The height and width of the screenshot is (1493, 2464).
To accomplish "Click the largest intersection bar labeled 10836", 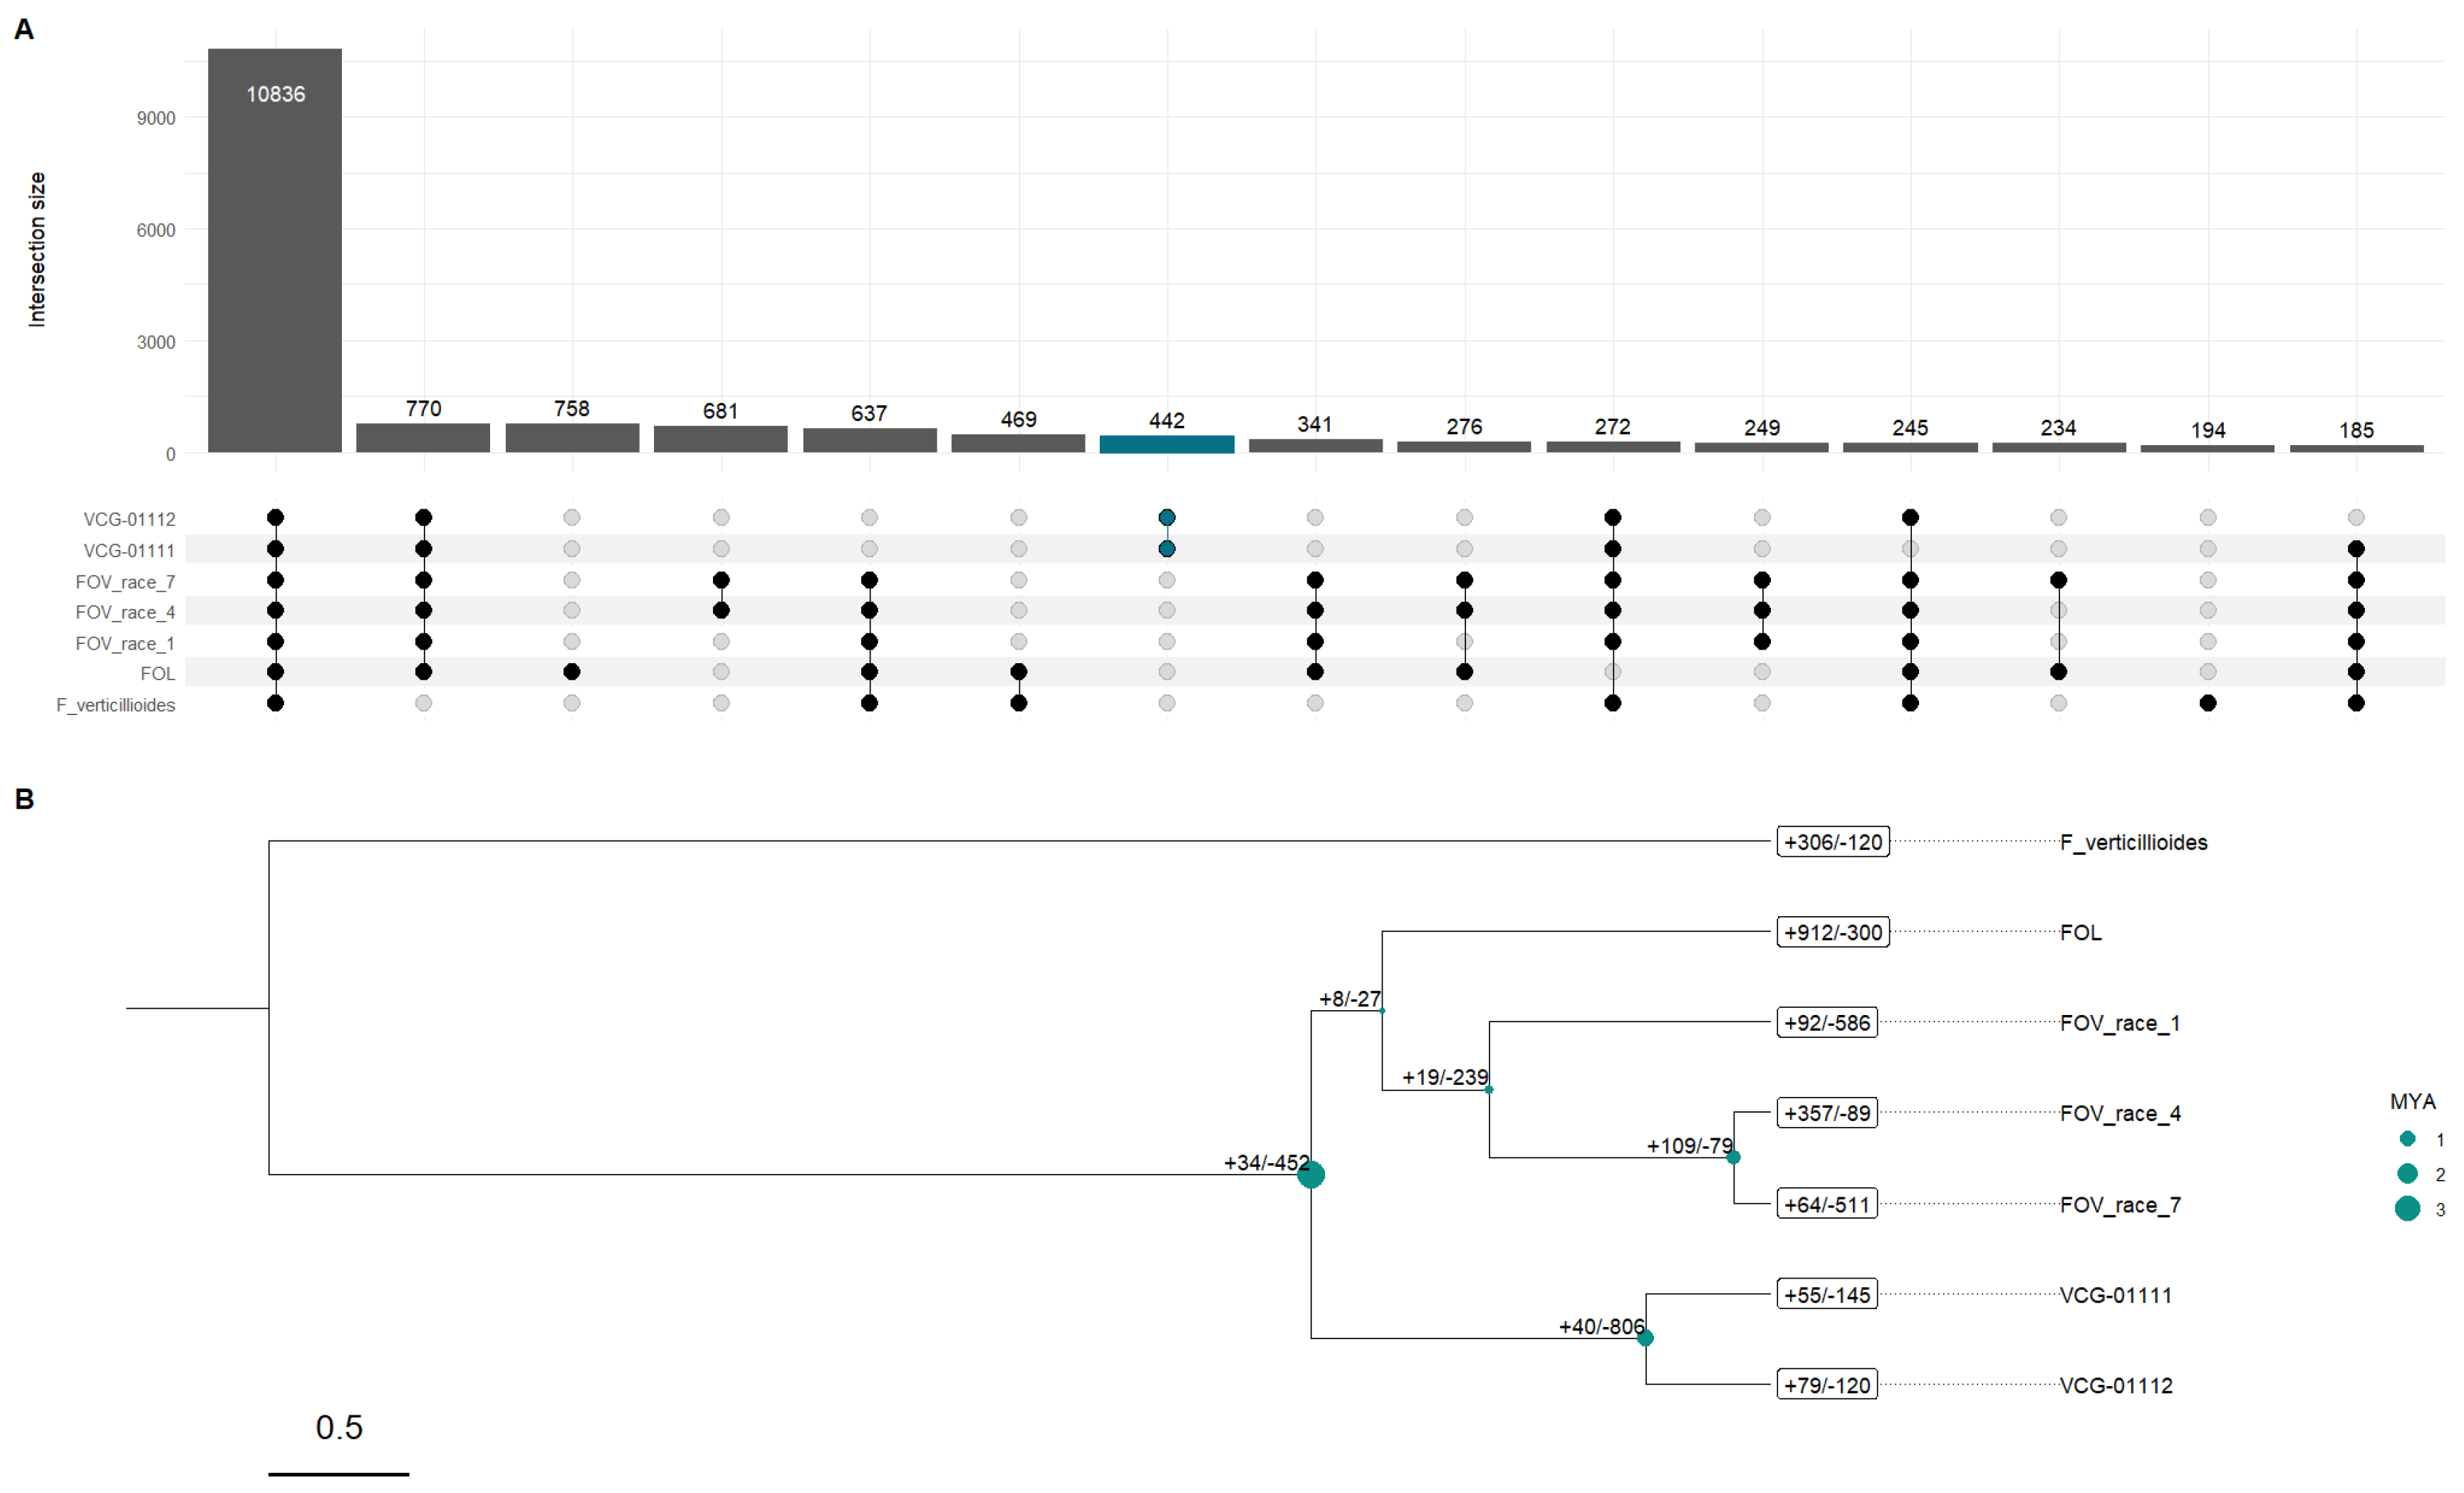I will [x=274, y=250].
